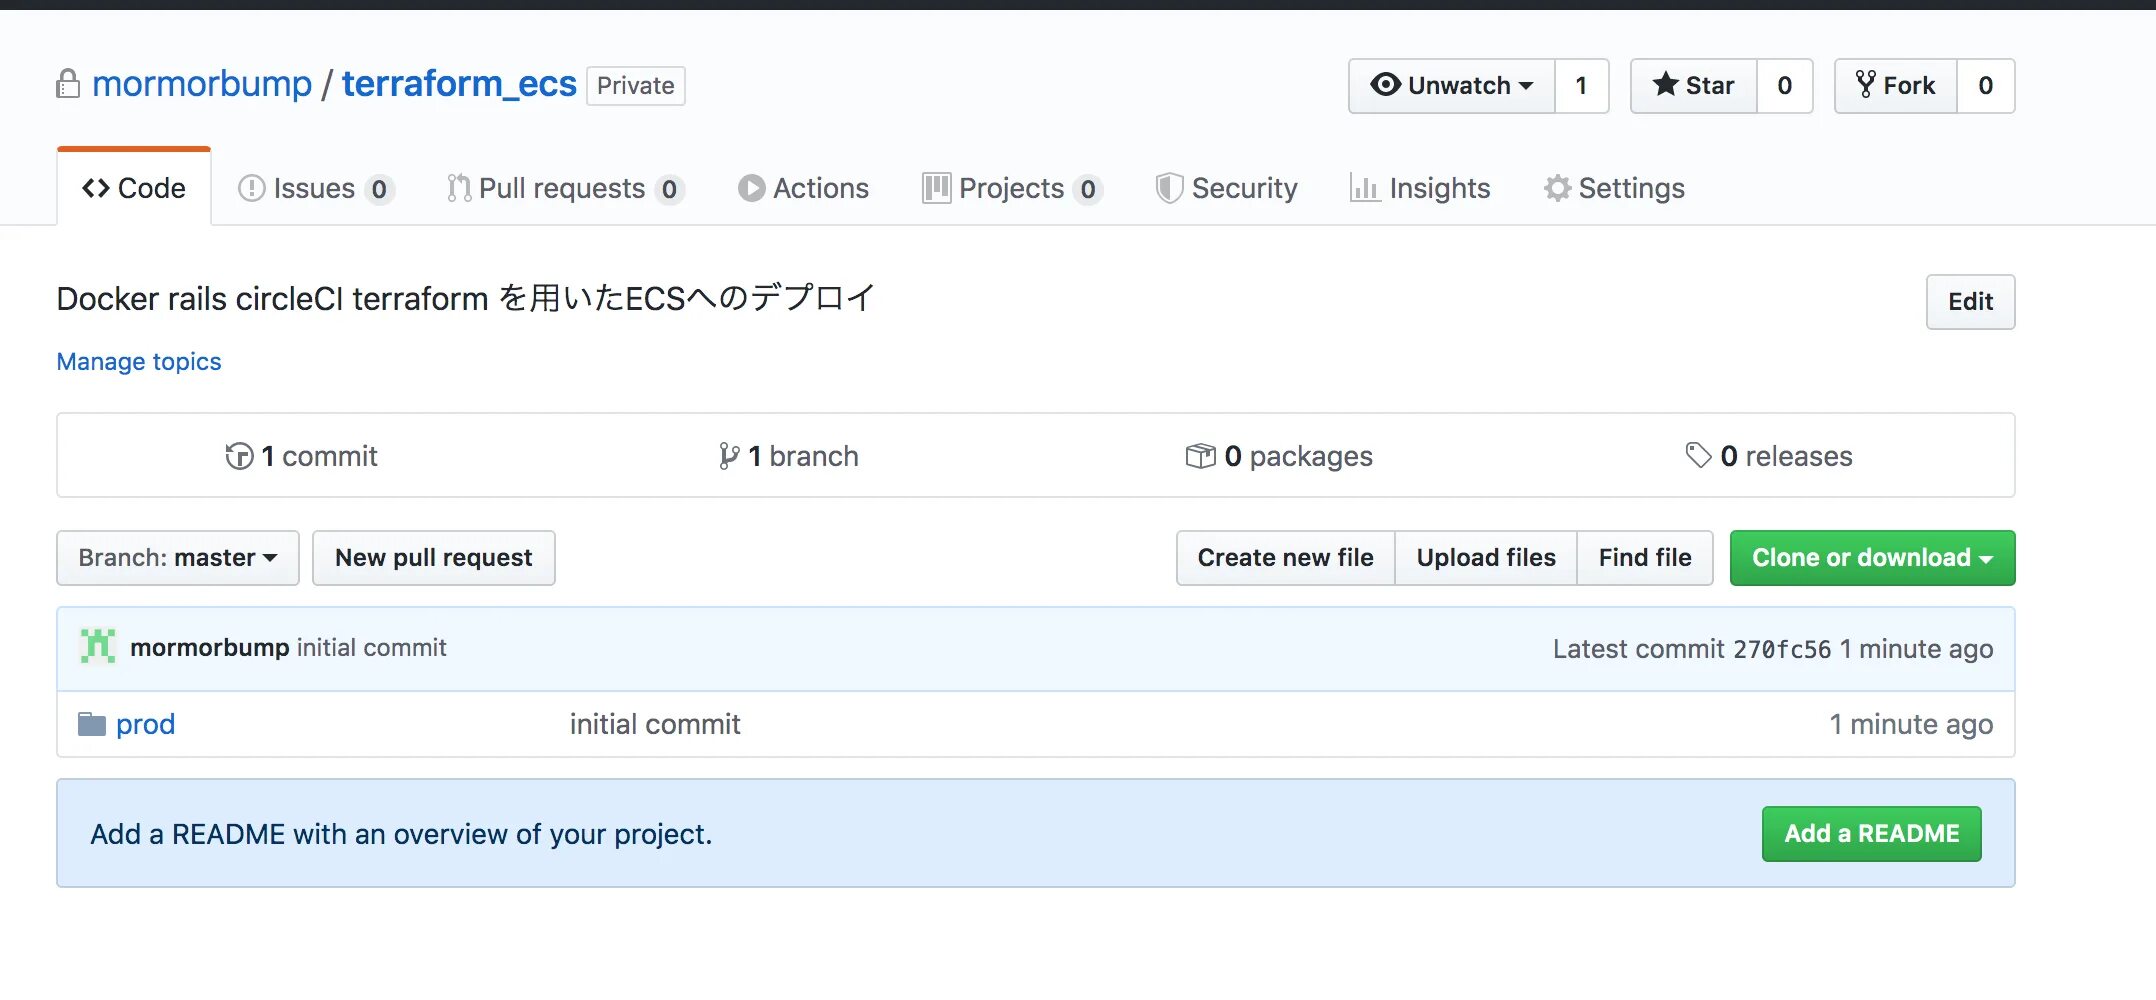This screenshot has width=2156, height=1000.
Task: Open the prod folder
Action: pyautogui.click(x=146, y=724)
